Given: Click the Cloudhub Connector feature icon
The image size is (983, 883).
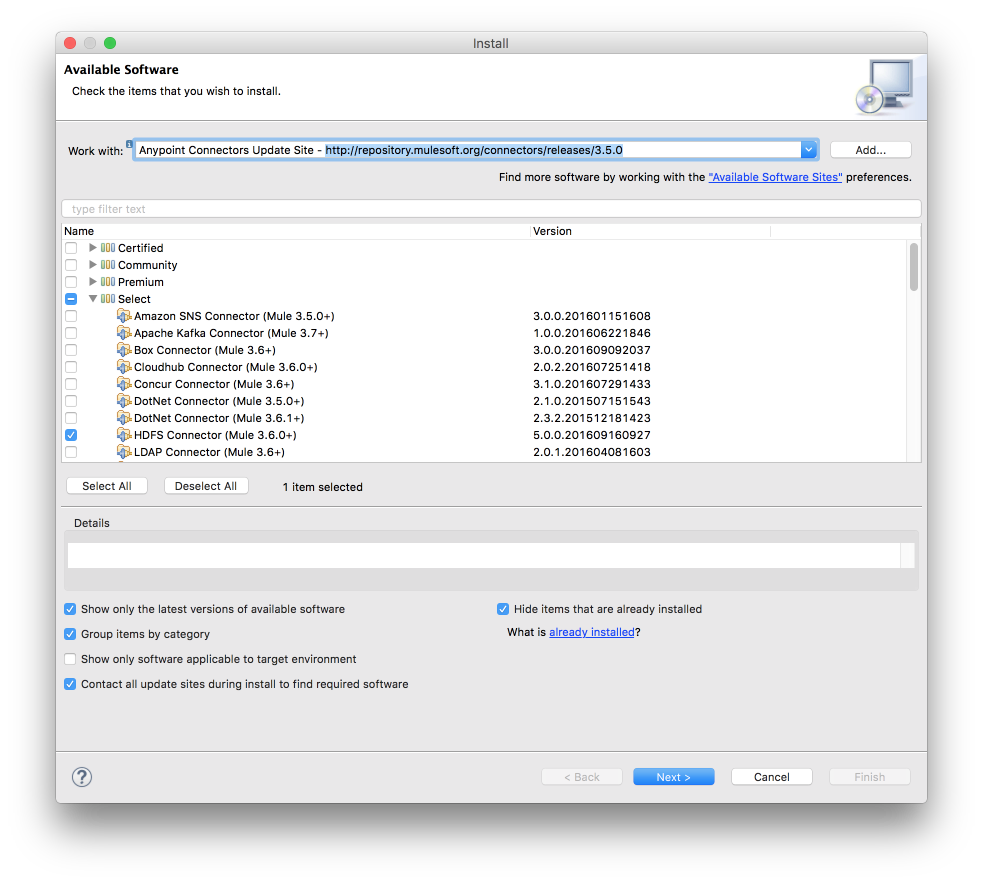Looking at the screenshot, I should [x=124, y=366].
